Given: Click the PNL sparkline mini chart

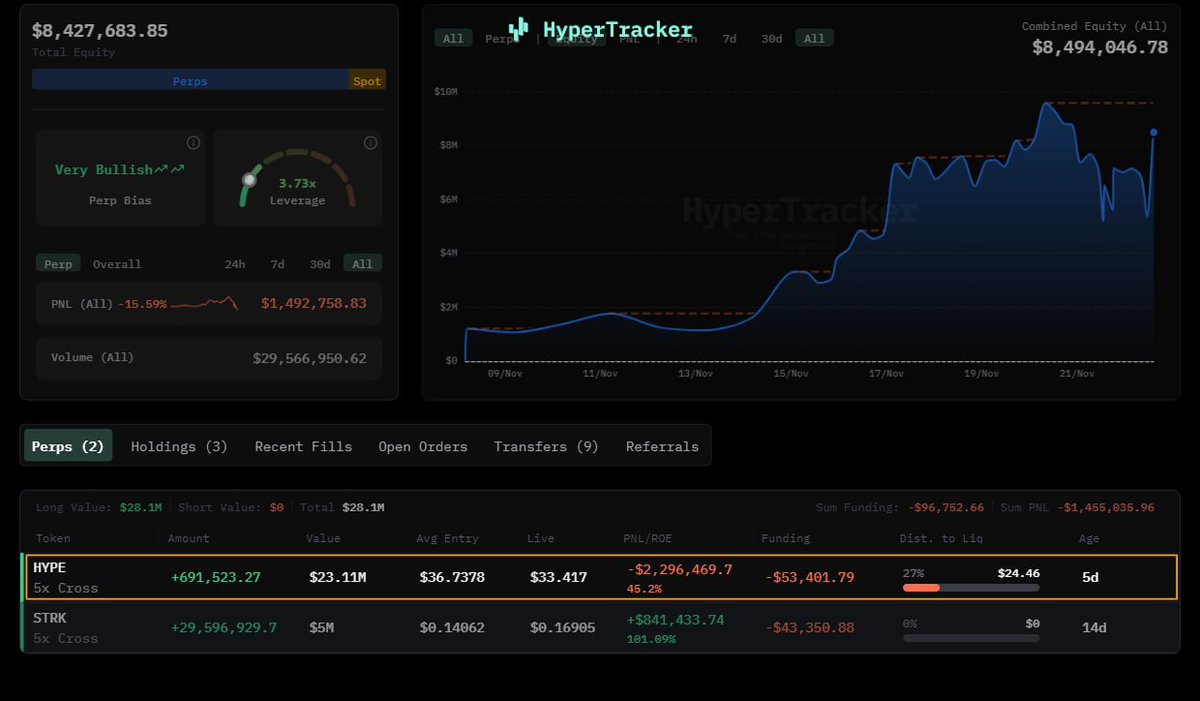Looking at the screenshot, I should pos(204,303).
